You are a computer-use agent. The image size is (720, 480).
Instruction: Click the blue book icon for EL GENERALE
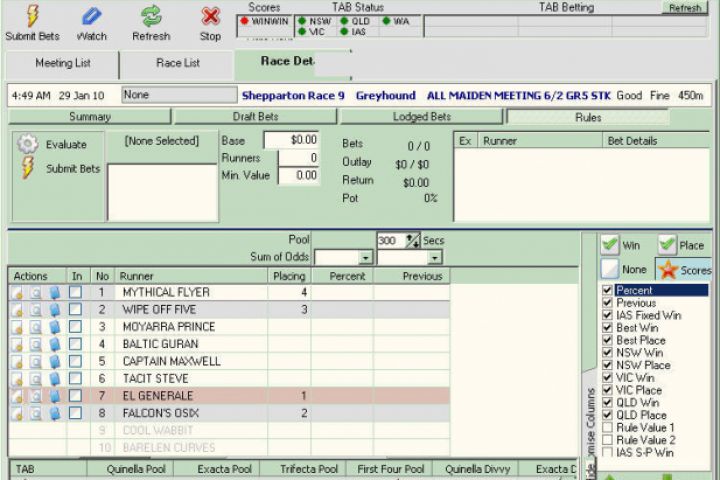point(54,396)
